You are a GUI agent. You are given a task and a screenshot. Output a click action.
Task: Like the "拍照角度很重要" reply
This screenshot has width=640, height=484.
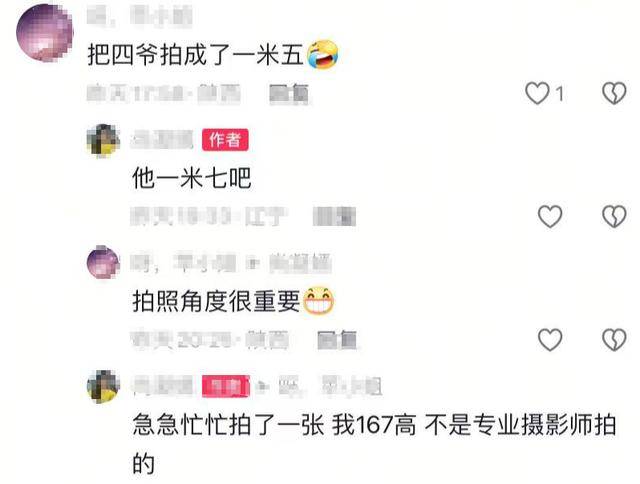(x=550, y=340)
